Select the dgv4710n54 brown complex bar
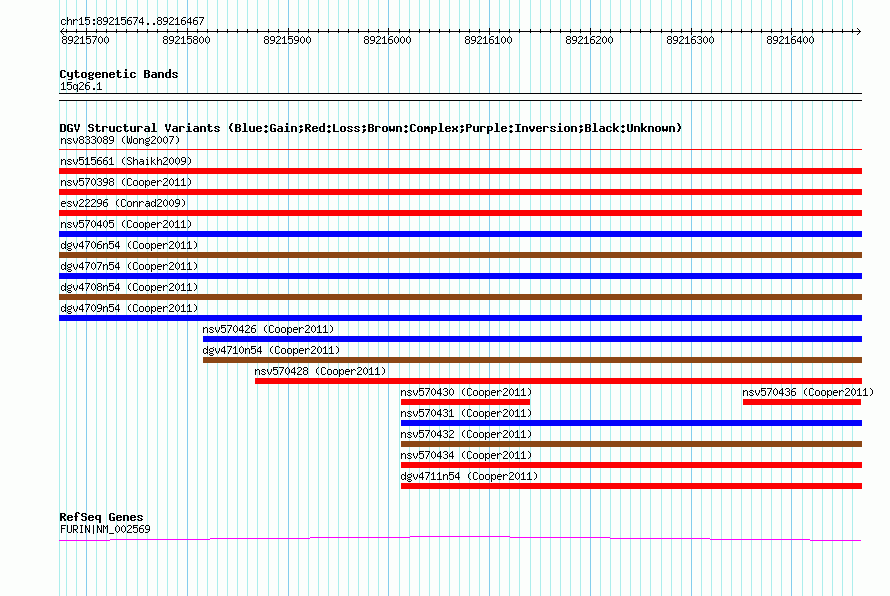 pyautogui.click(x=532, y=360)
